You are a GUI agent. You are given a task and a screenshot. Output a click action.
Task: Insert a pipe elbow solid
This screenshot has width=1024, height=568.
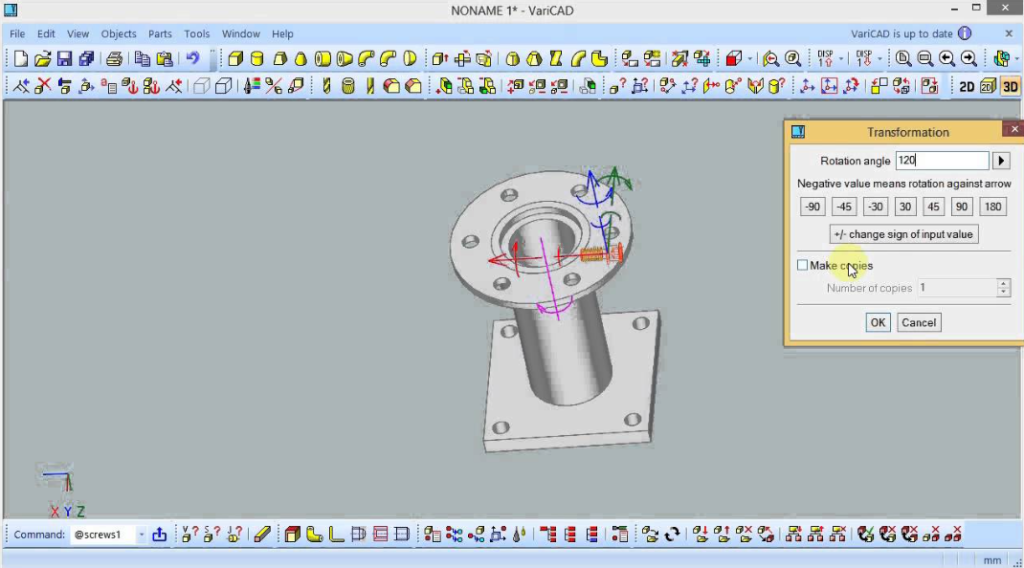click(366, 59)
